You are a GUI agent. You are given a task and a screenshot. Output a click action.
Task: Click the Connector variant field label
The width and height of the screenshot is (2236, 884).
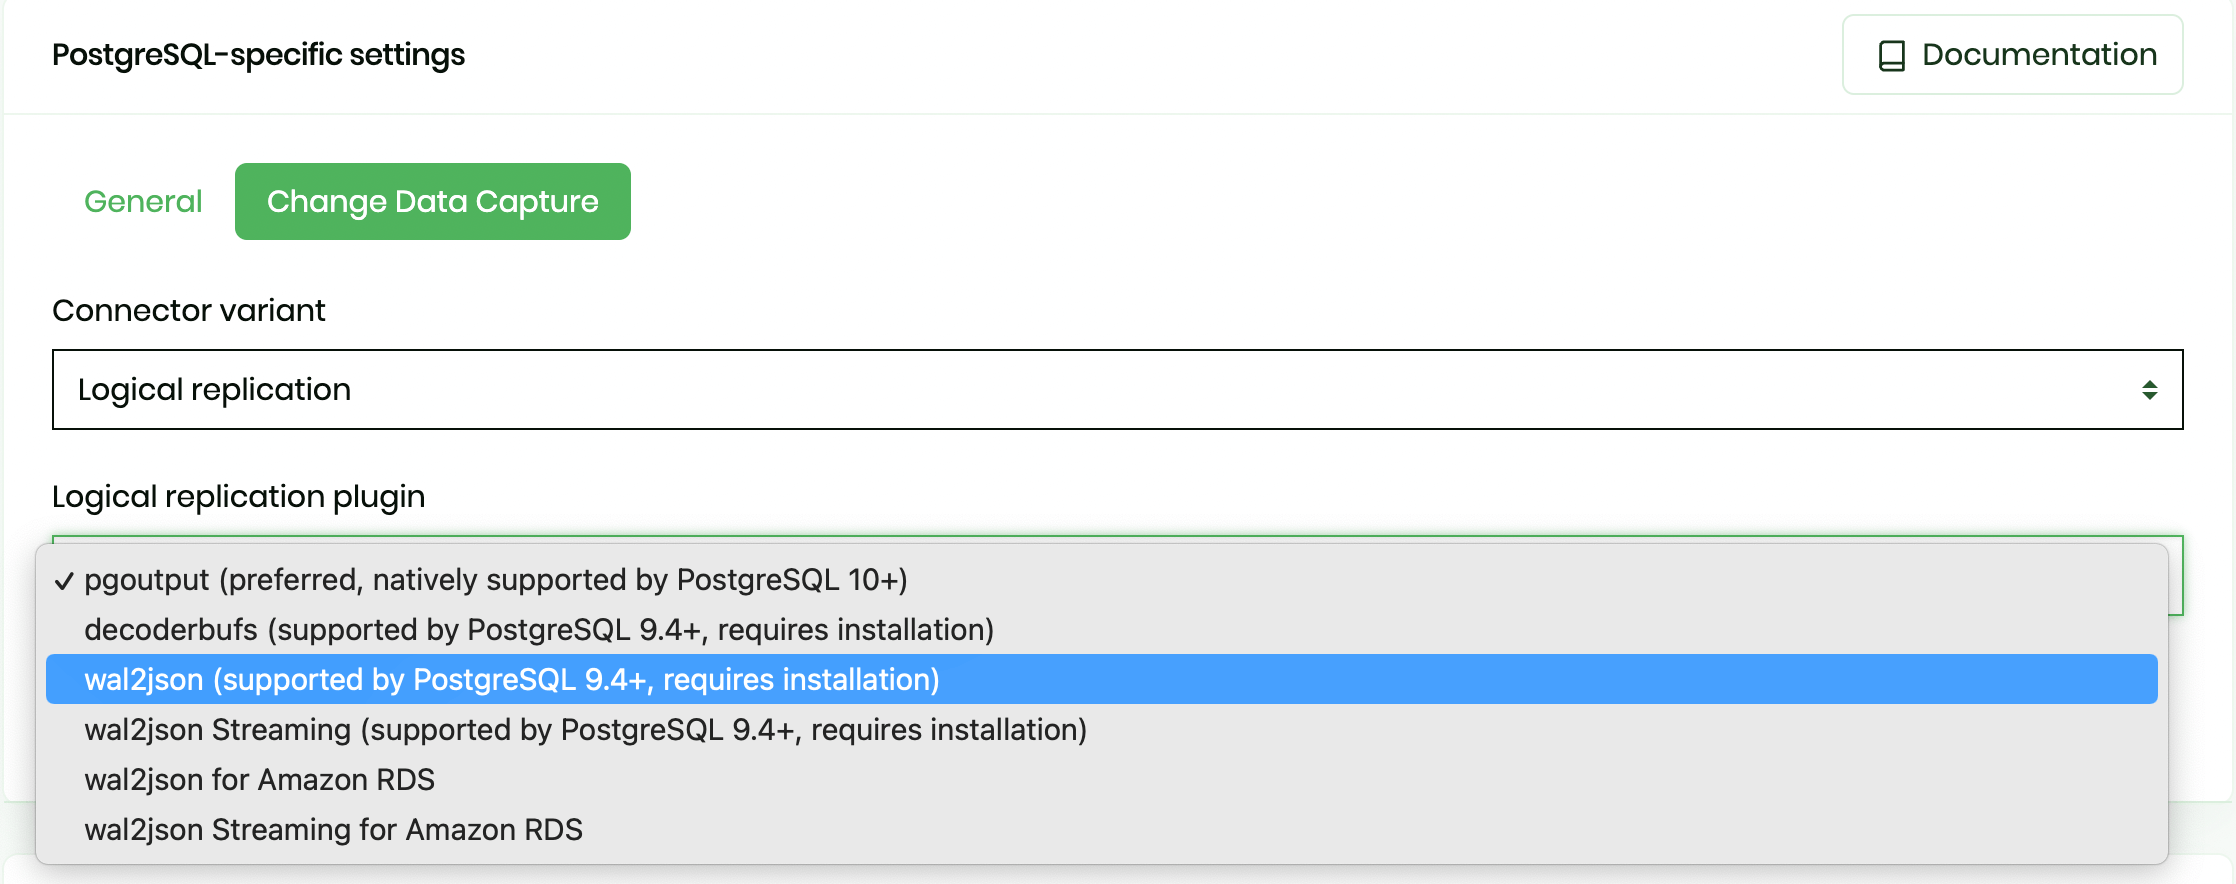tap(188, 310)
